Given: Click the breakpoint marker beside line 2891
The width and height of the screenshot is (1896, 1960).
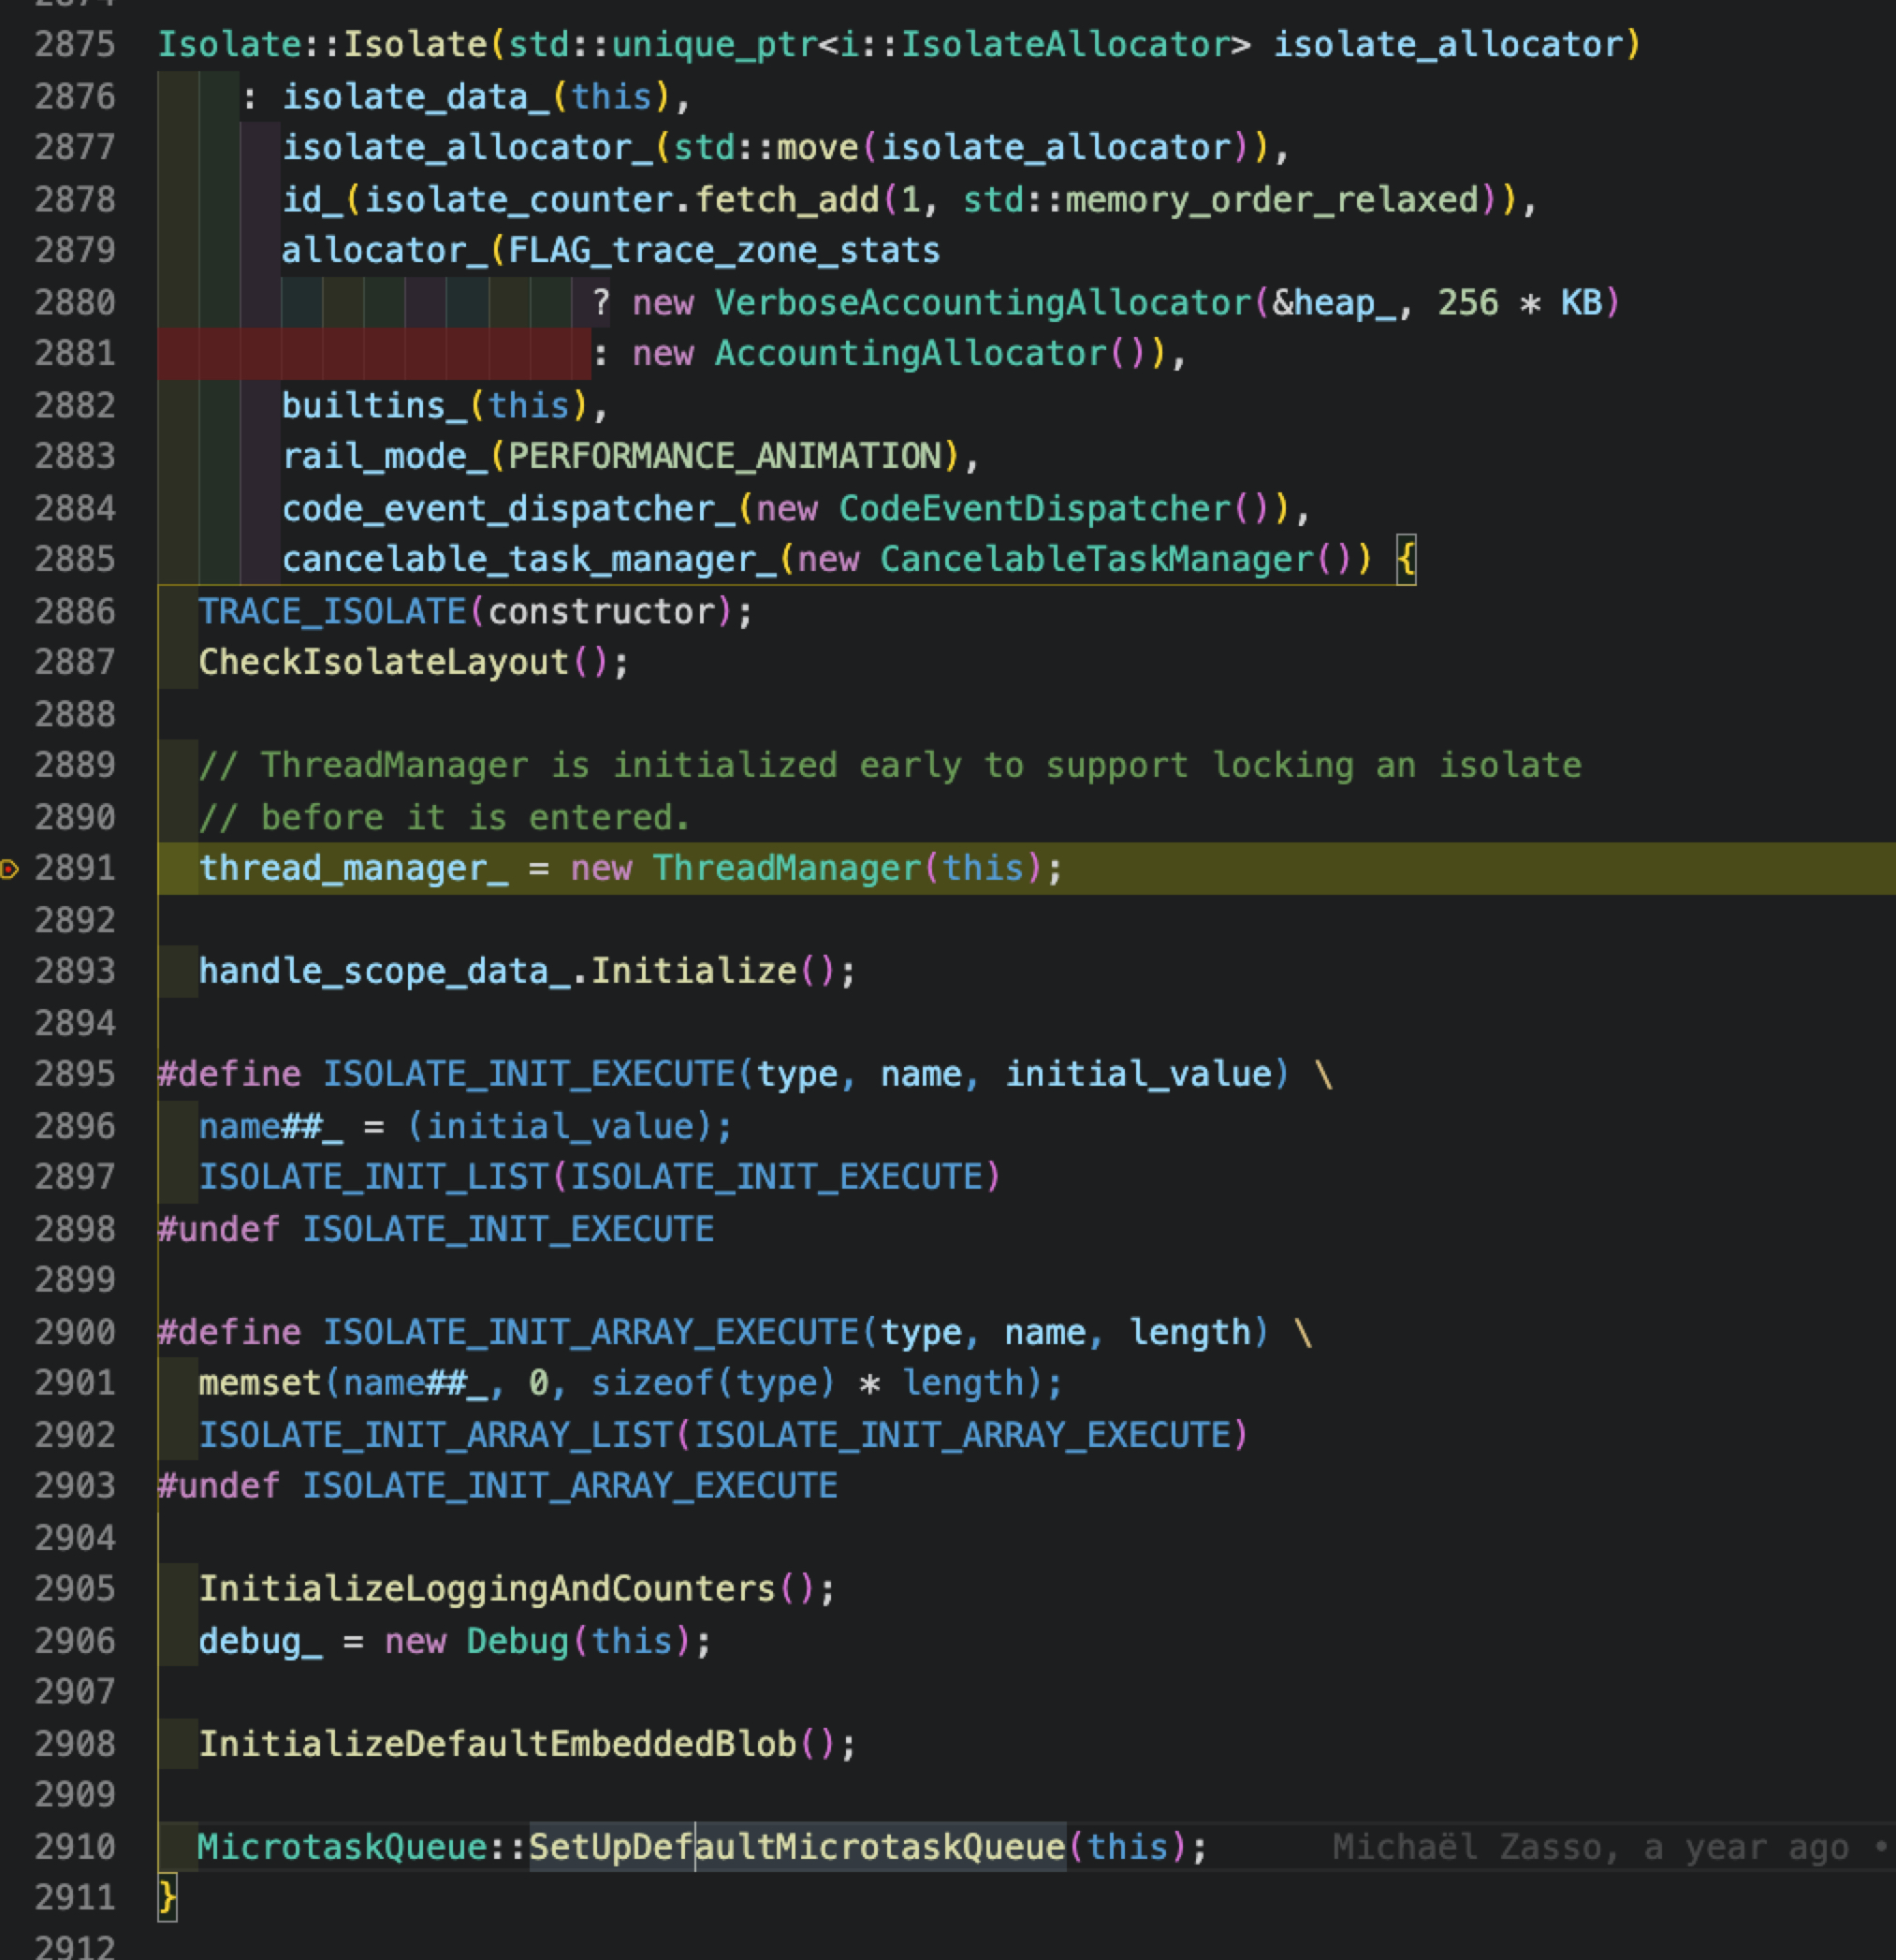Looking at the screenshot, I should click(10, 869).
